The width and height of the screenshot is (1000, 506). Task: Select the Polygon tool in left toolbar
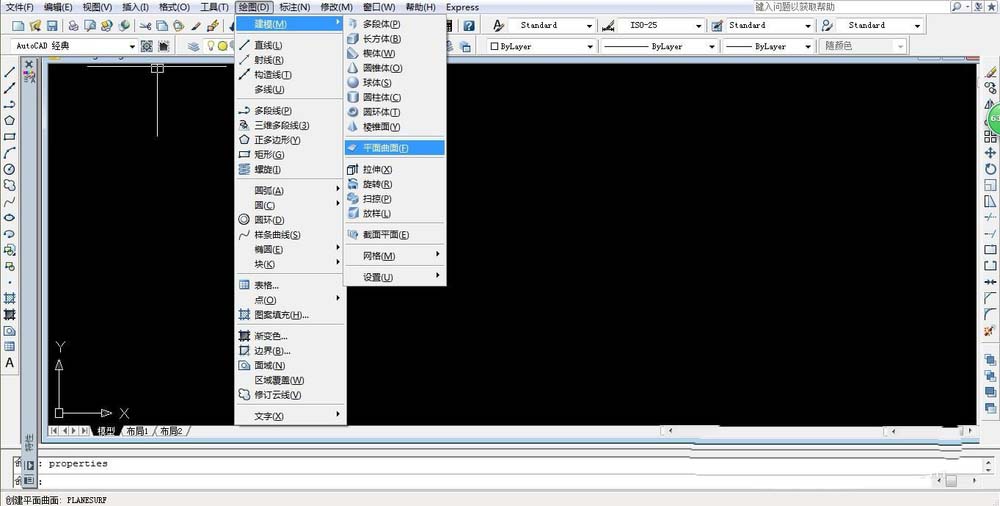(10, 121)
